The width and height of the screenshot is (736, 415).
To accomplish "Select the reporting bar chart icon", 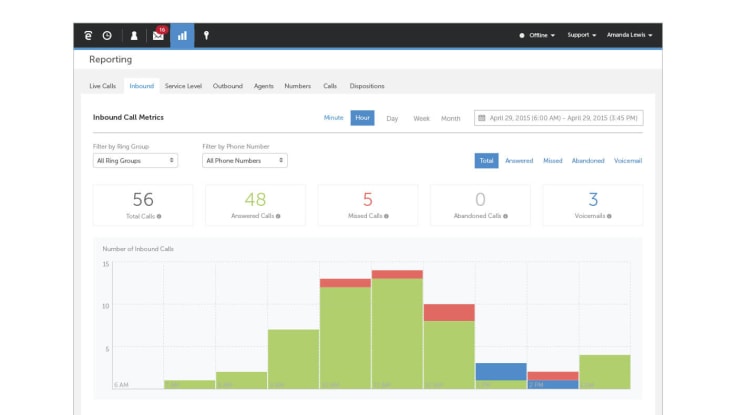I will (x=182, y=36).
